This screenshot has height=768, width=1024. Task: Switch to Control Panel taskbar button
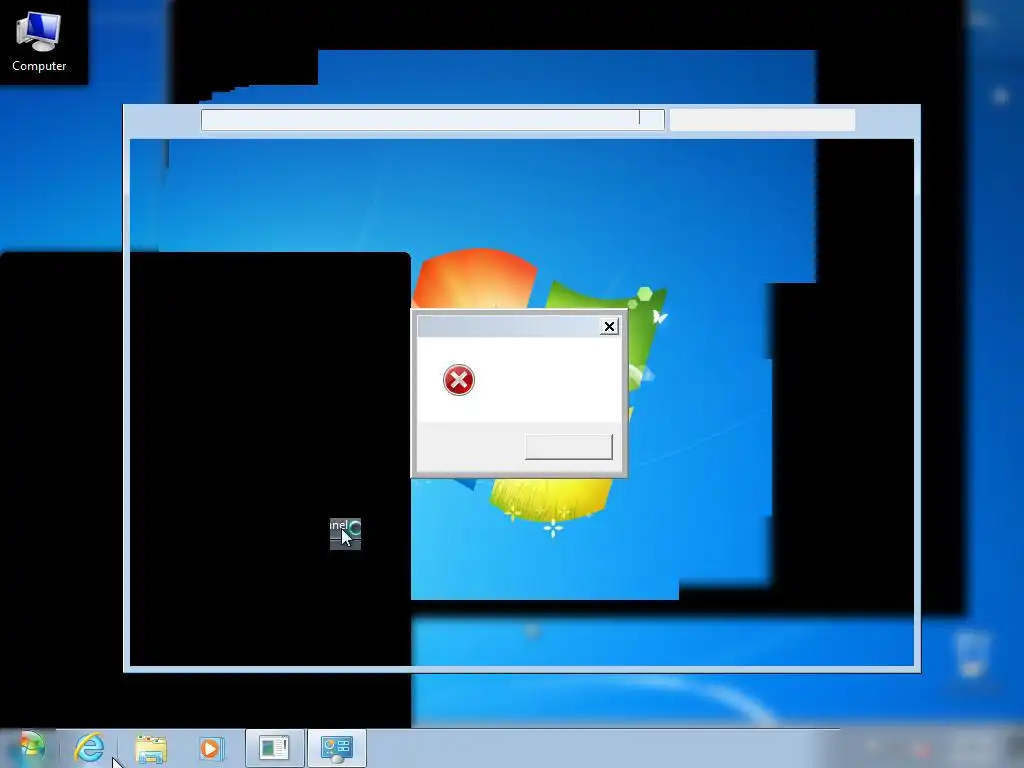click(337, 748)
